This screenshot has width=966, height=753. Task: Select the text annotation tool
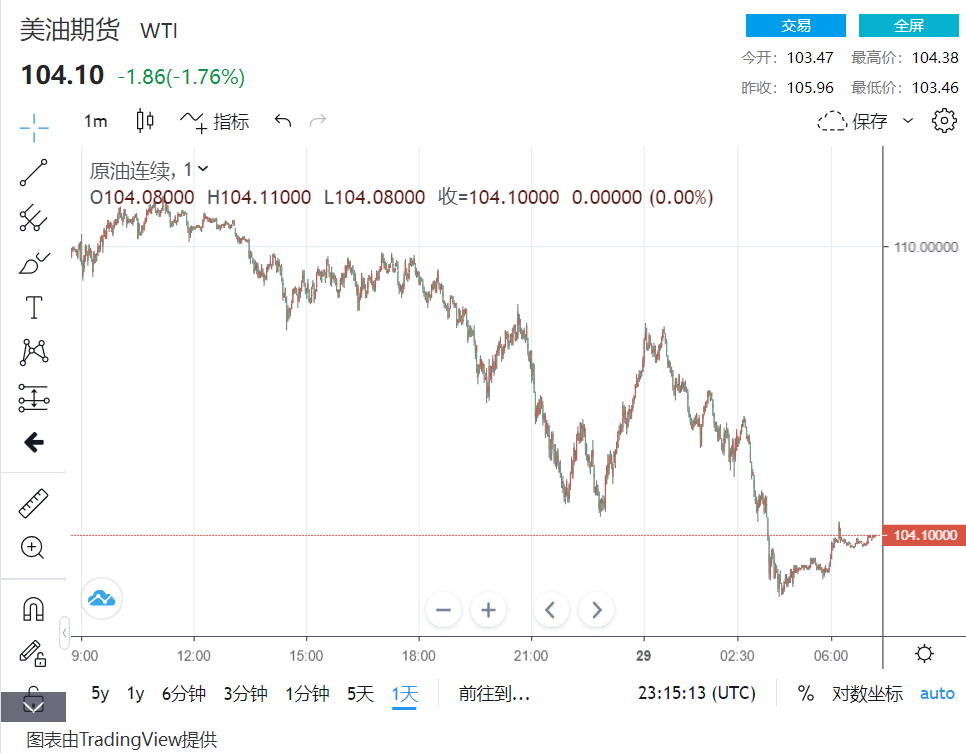pyautogui.click(x=33, y=308)
